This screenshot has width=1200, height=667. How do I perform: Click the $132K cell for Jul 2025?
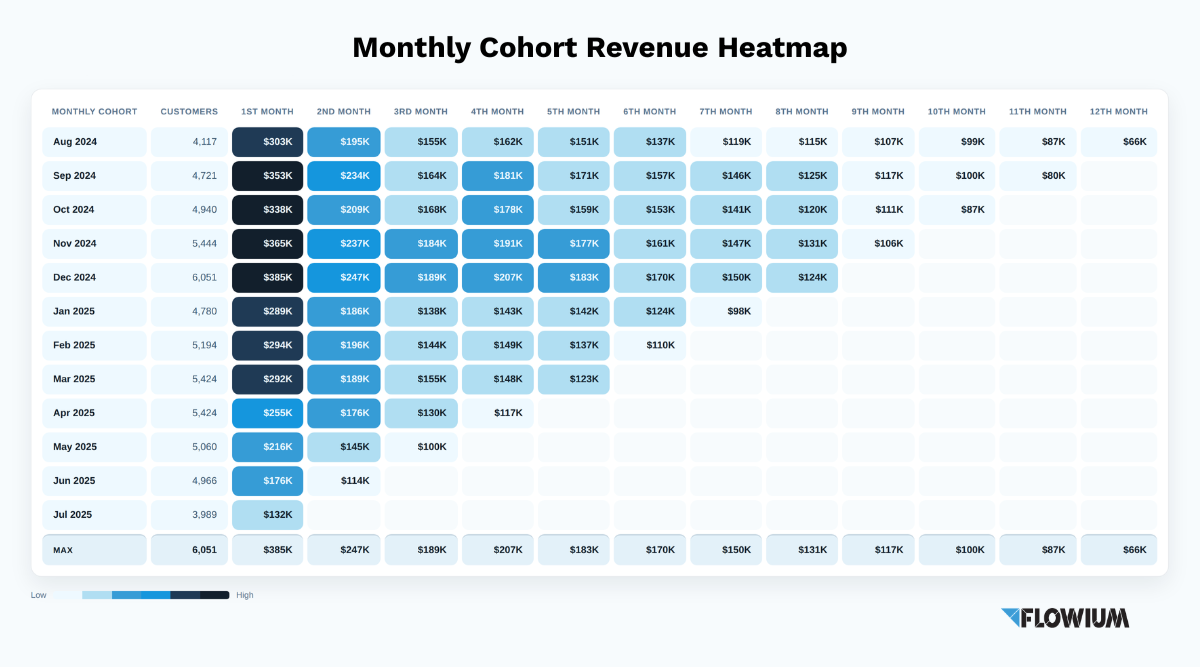[267, 515]
